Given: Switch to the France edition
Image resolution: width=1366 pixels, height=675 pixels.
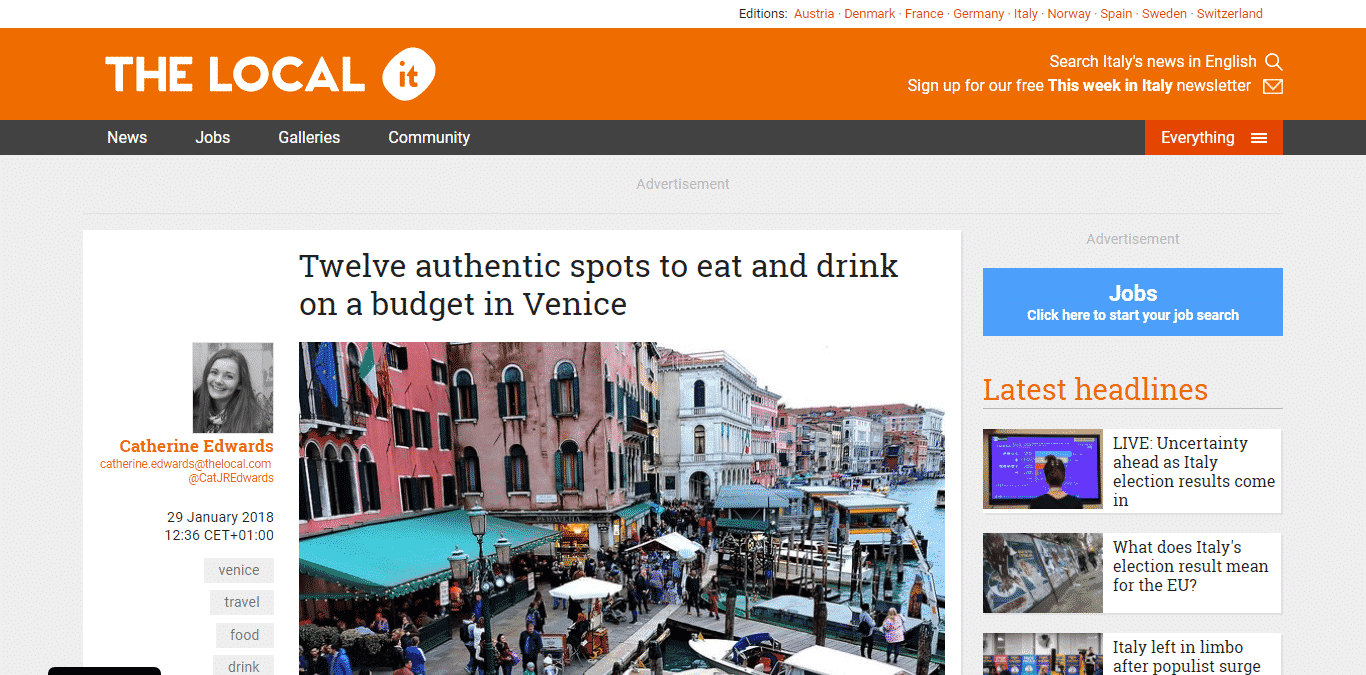Looking at the screenshot, I should click(x=924, y=14).
